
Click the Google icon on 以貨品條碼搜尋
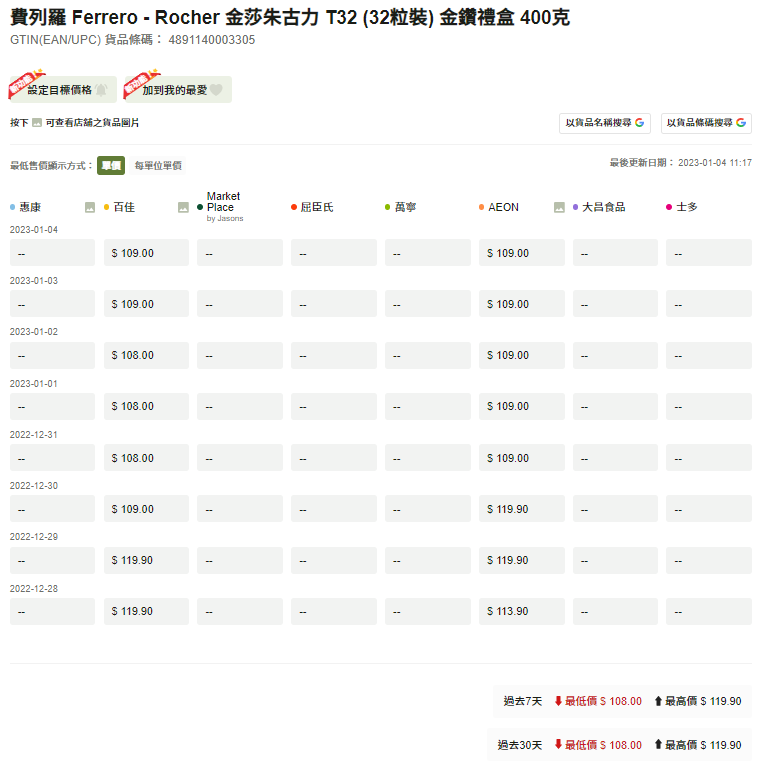pyautogui.click(x=741, y=122)
